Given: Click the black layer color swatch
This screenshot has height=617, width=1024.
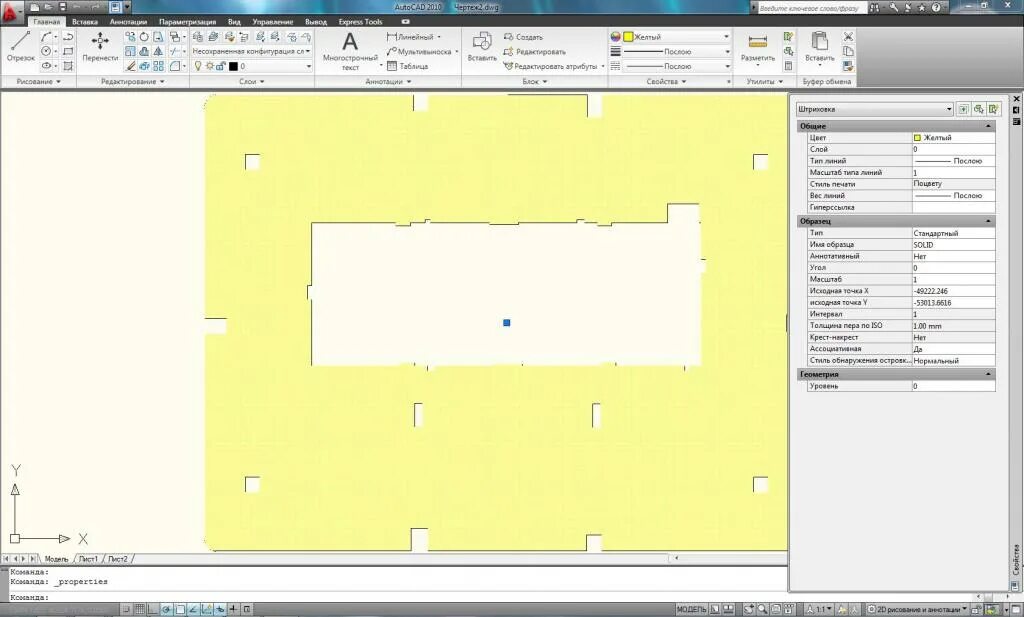Looking at the screenshot, I should [x=232, y=66].
